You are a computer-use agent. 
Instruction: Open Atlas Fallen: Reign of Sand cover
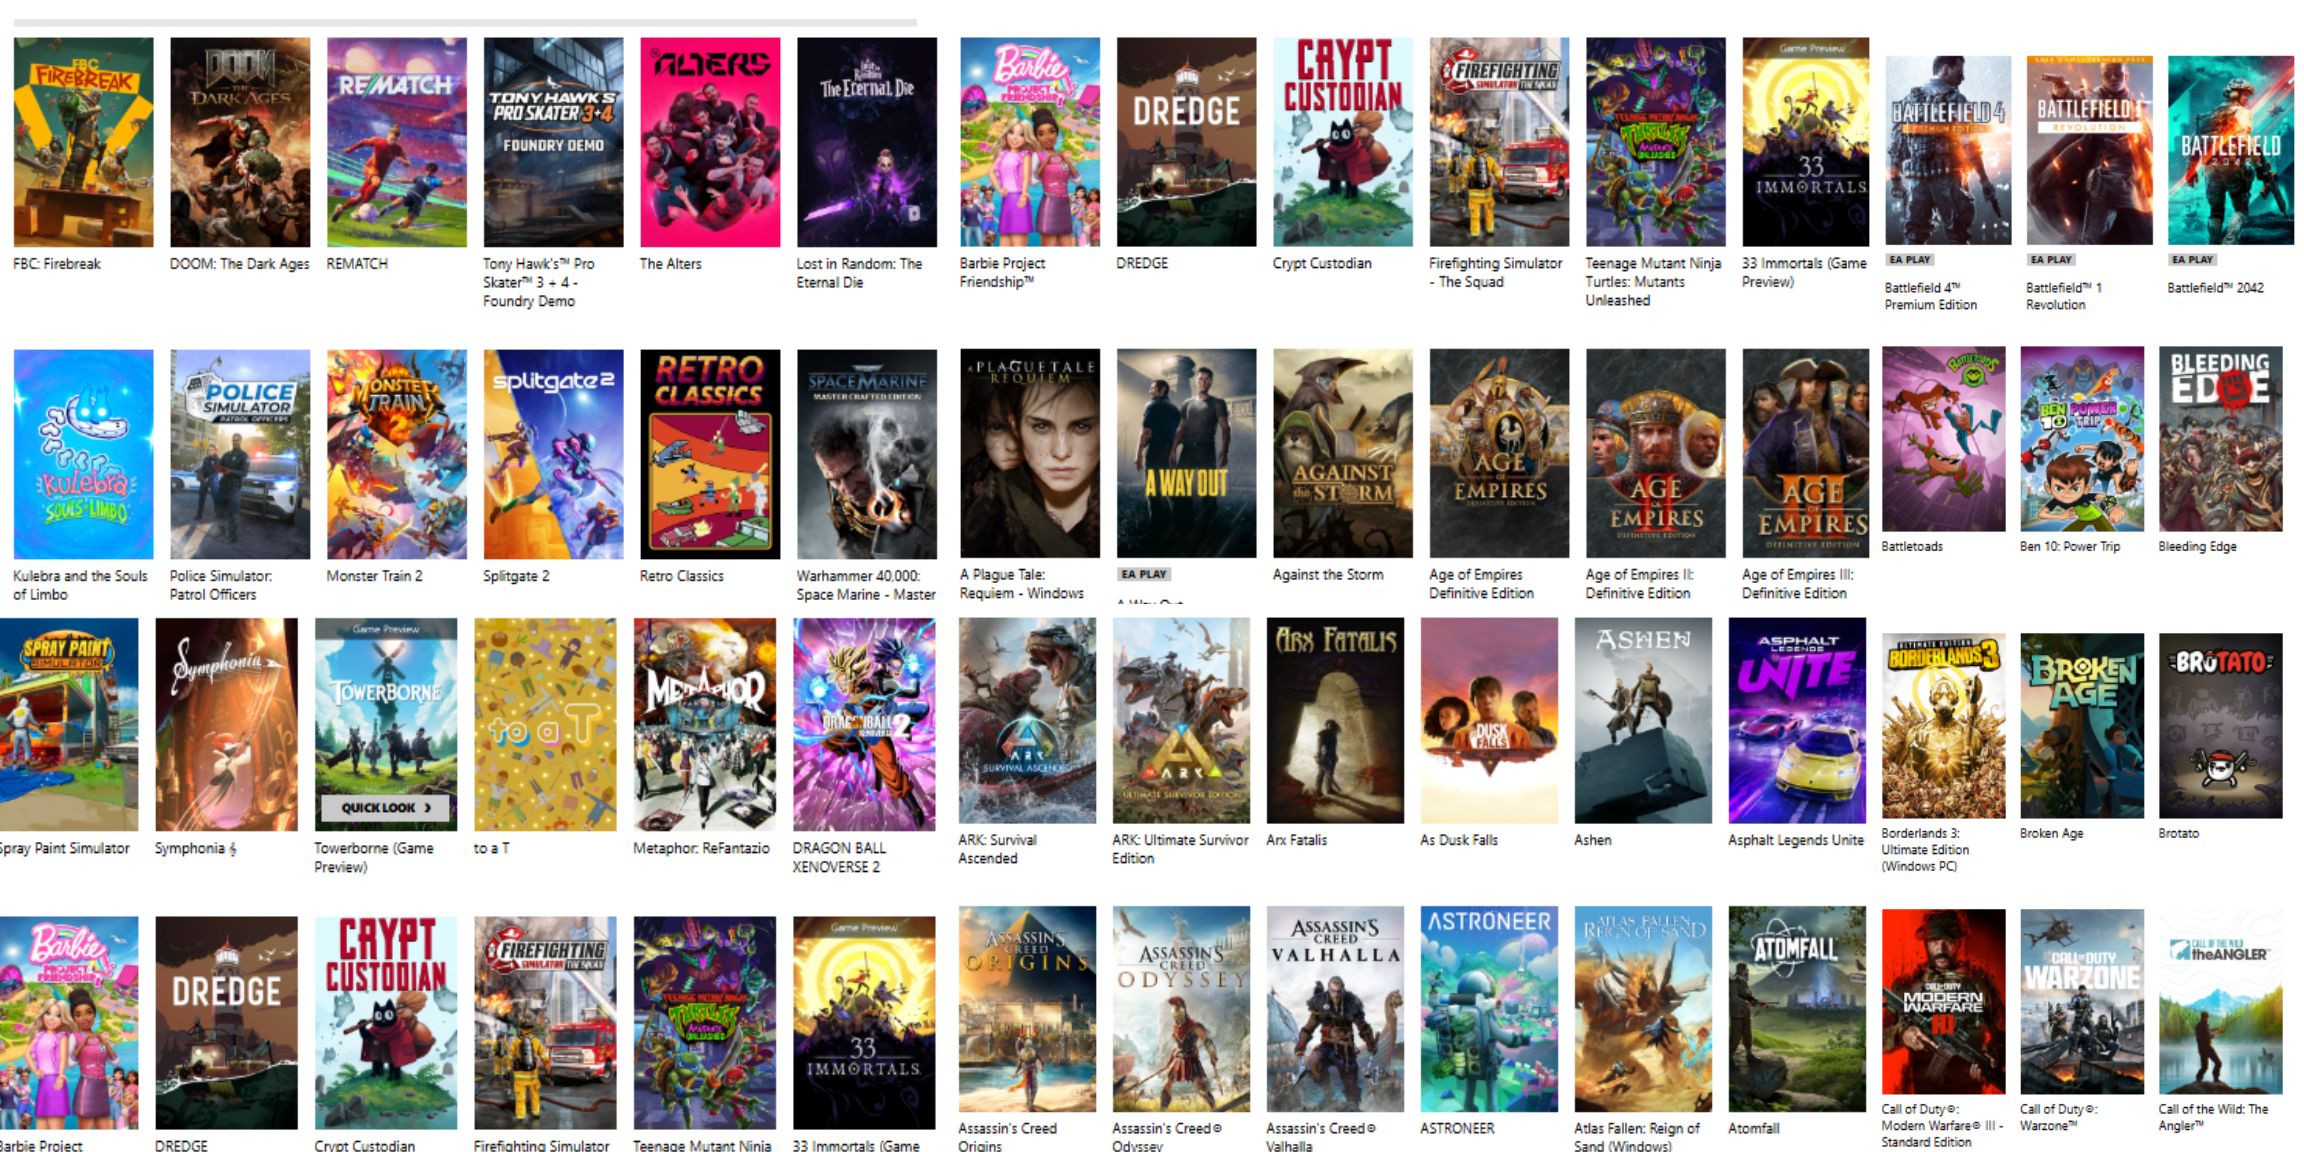coord(1643,1009)
